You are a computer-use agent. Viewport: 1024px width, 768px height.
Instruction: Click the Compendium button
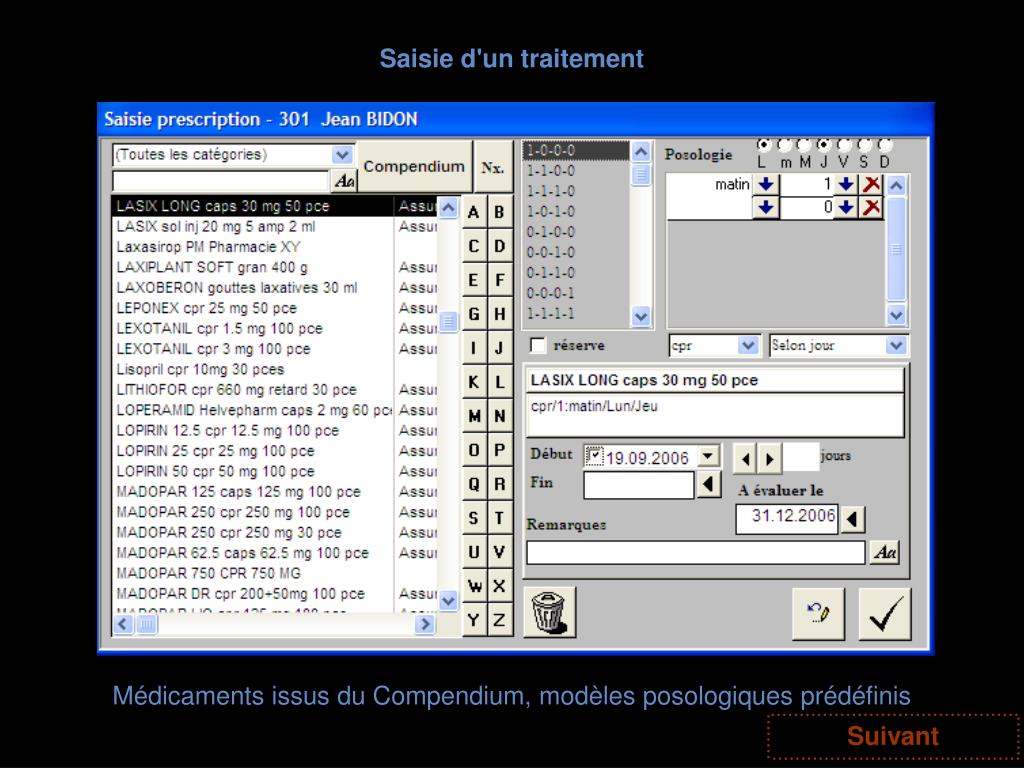tap(414, 167)
